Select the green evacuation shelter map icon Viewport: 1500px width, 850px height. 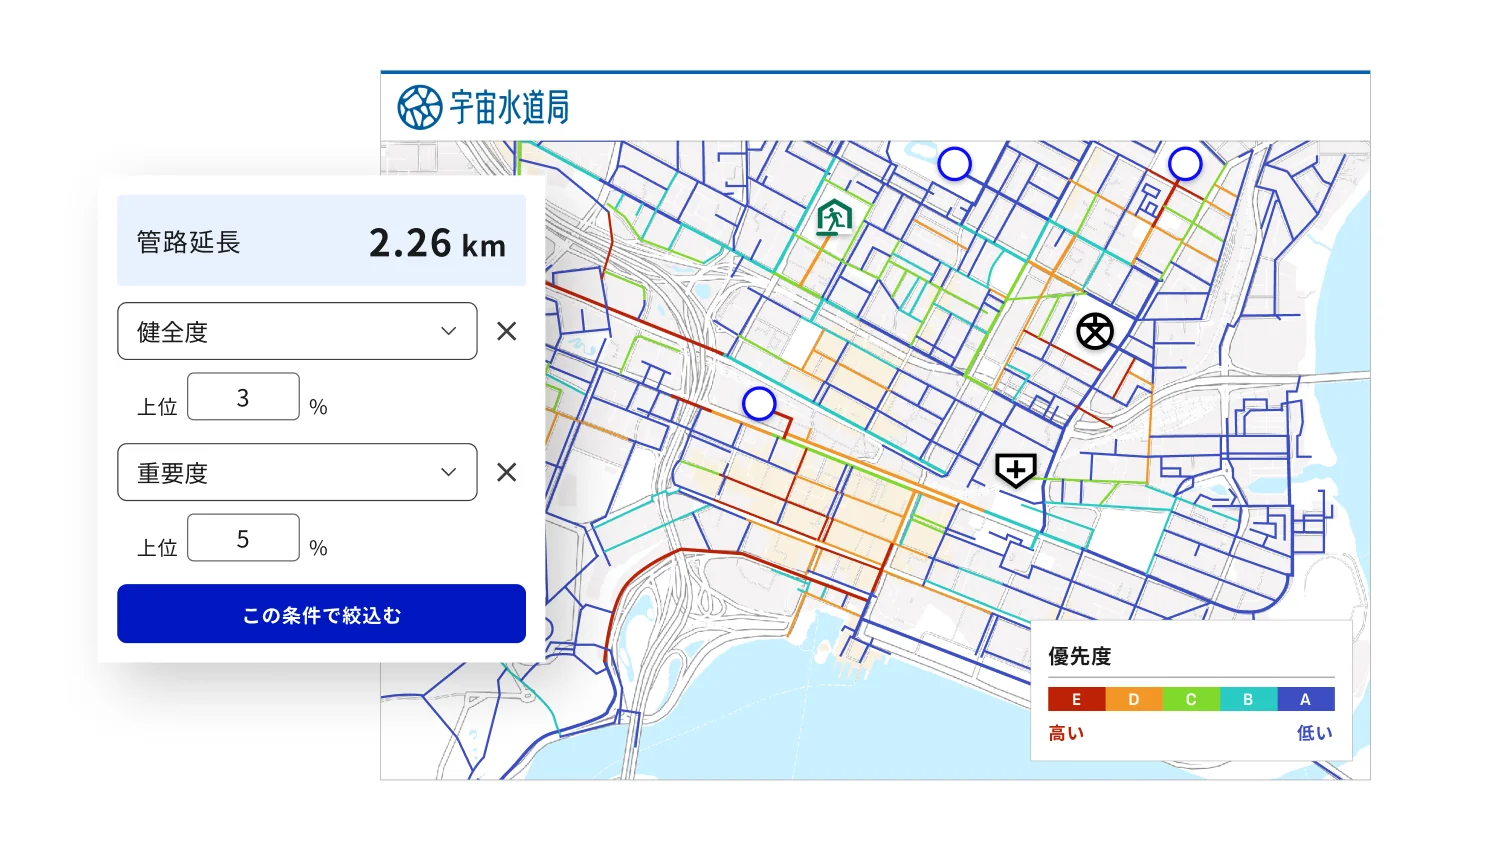[x=833, y=217]
